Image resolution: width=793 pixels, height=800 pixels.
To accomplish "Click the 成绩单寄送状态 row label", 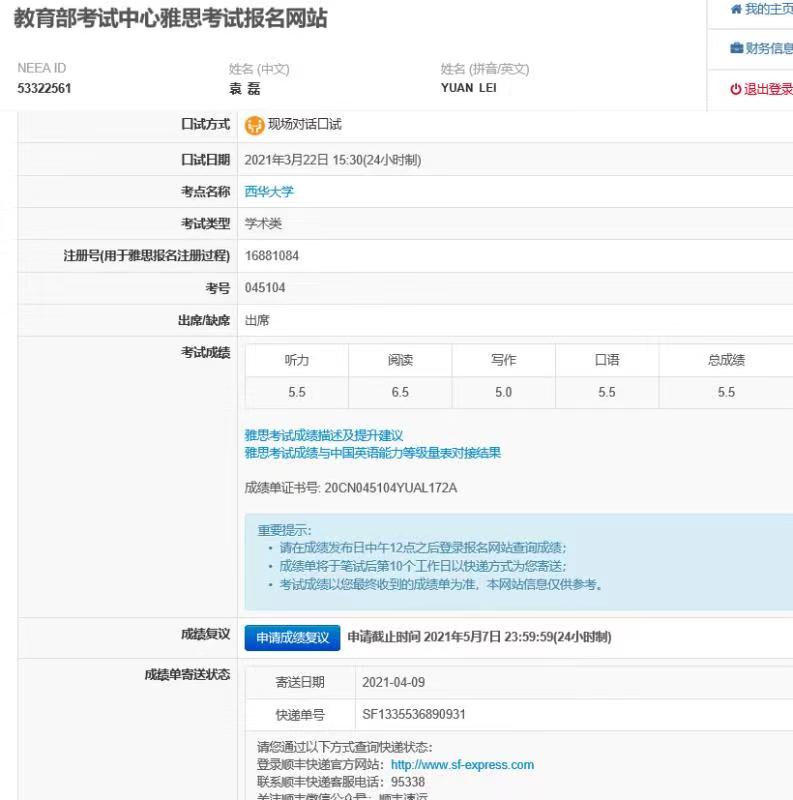I will 187,675.
